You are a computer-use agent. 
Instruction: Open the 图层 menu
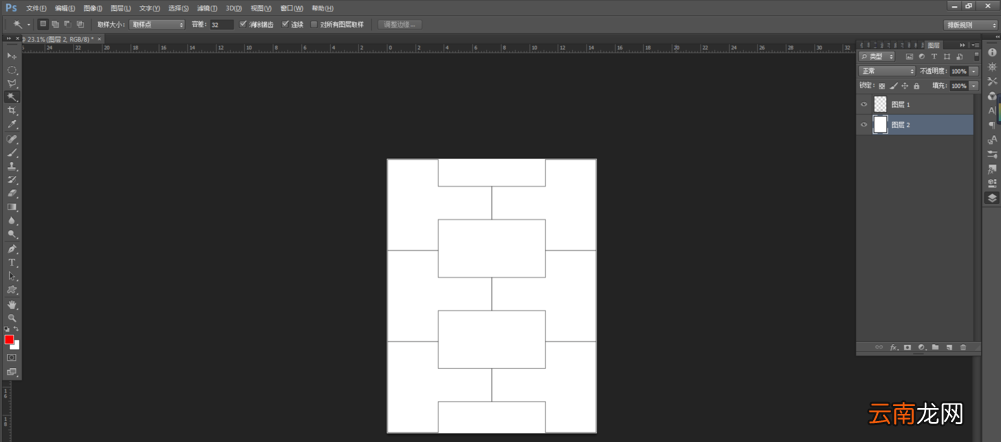pyautogui.click(x=121, y=8)
